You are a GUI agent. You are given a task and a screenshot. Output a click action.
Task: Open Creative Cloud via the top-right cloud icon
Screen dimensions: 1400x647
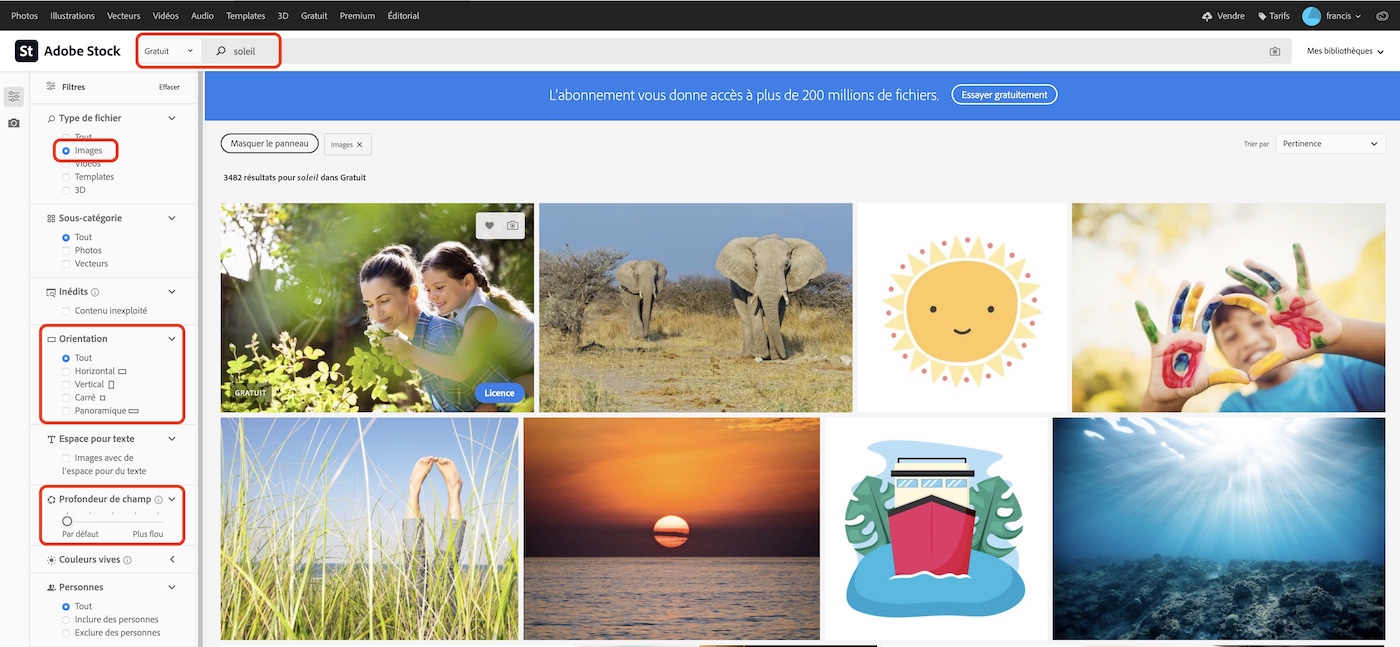pyautogui.click(x=1382, y=15)
